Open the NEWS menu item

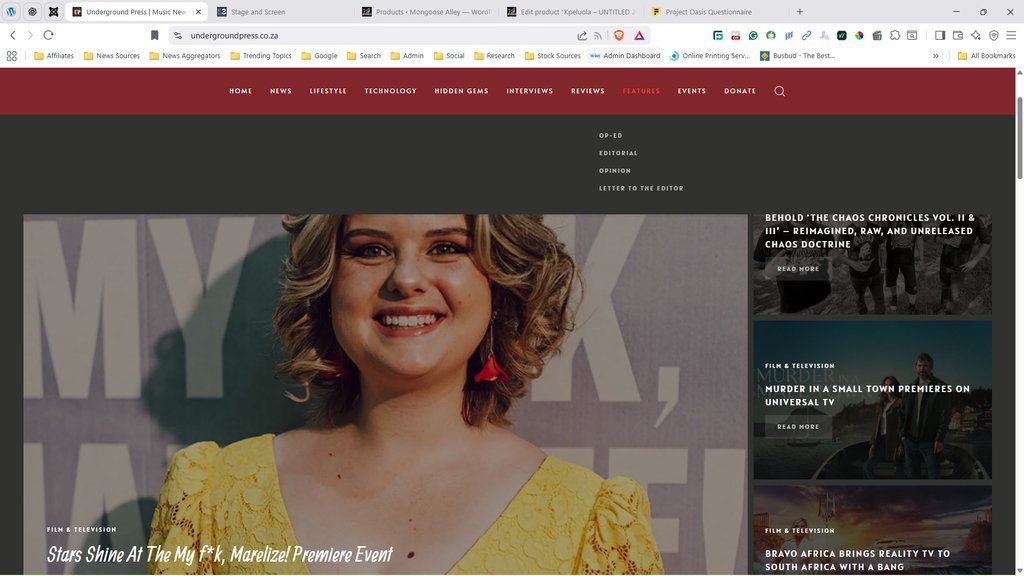coord(281,91)
